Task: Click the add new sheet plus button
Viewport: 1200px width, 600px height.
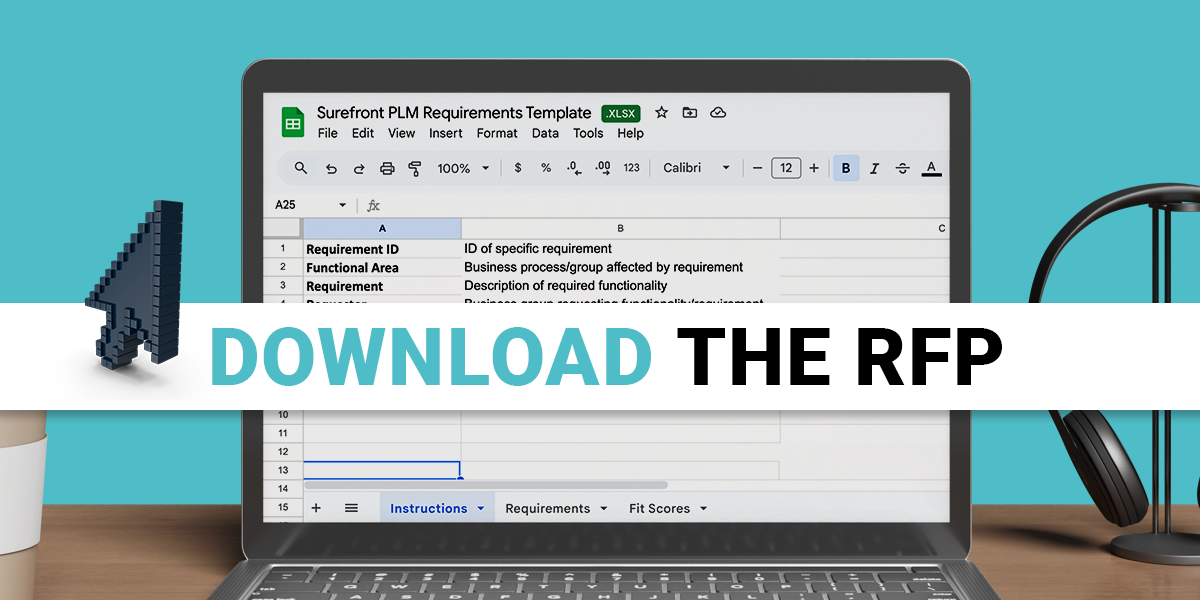Action: 316,508
